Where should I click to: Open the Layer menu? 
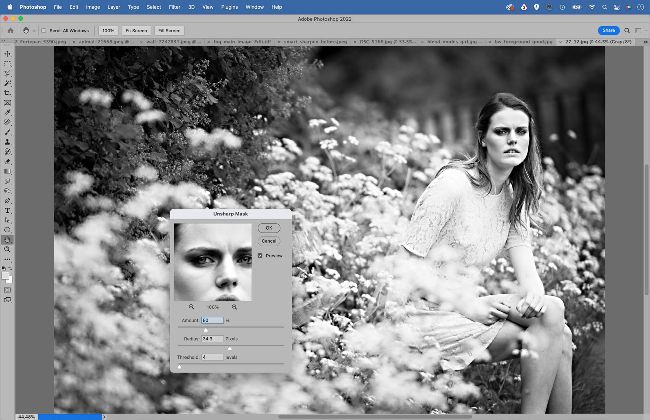pyautogui.click(x=113, y=7)
